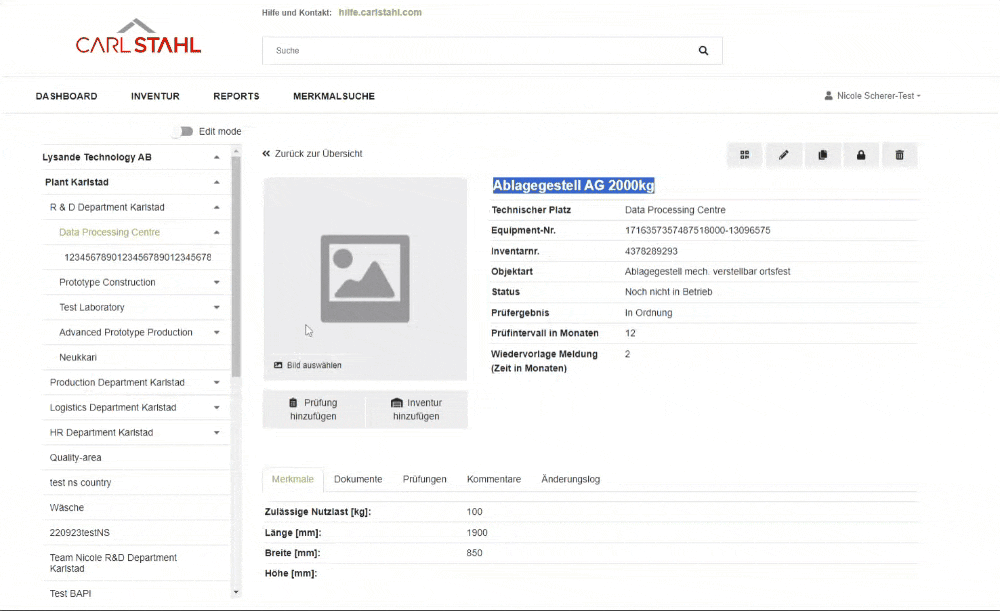
Task: Open the REPORTS menu
Action: [236, 96]
